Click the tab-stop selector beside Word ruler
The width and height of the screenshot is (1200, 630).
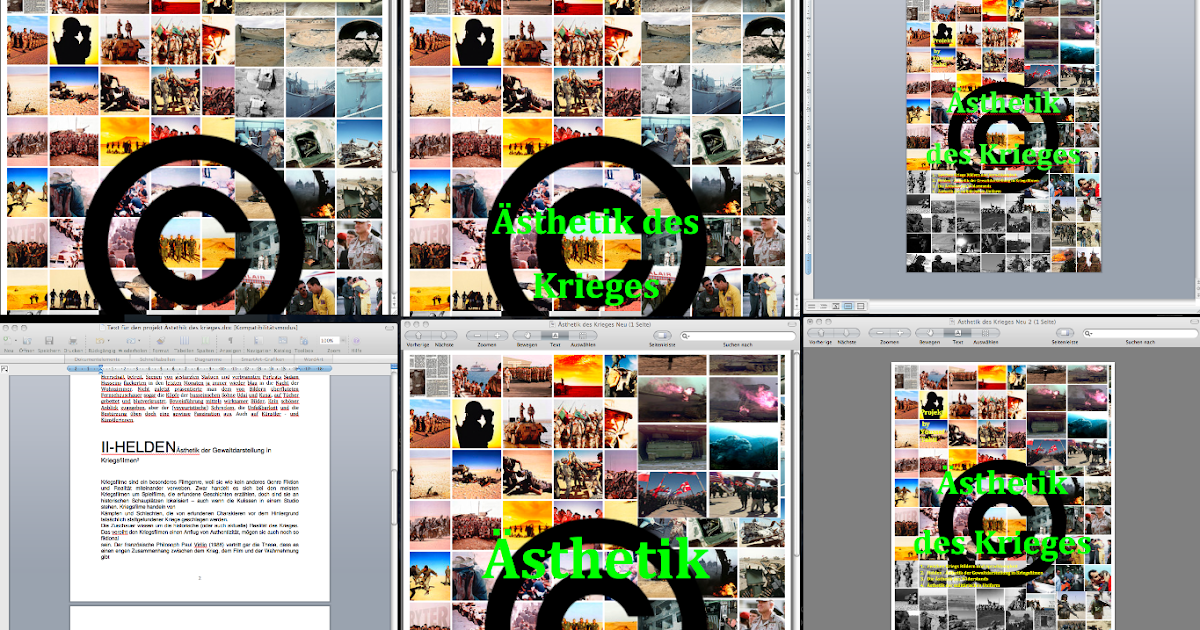pyautogui.click(x=4, y=369)
